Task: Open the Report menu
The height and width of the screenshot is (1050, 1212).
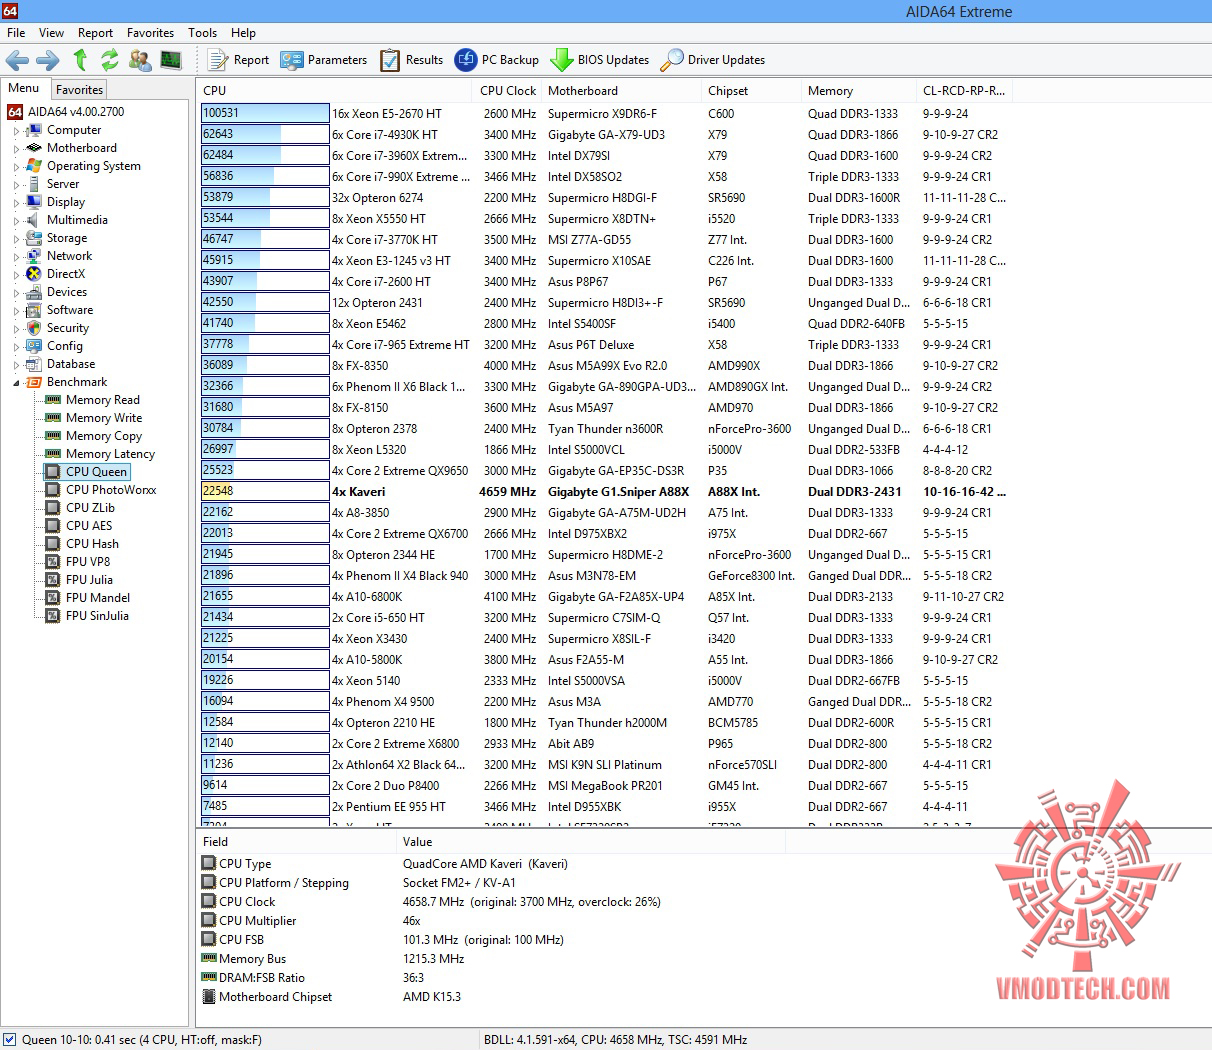Action: tap(95, 33)
